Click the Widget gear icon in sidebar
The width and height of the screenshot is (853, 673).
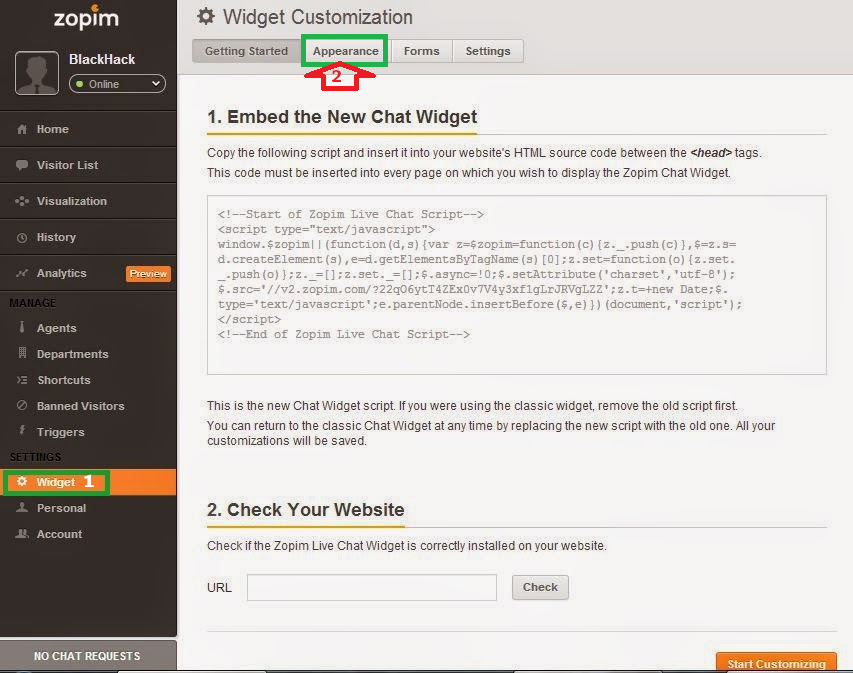point(22,481)
